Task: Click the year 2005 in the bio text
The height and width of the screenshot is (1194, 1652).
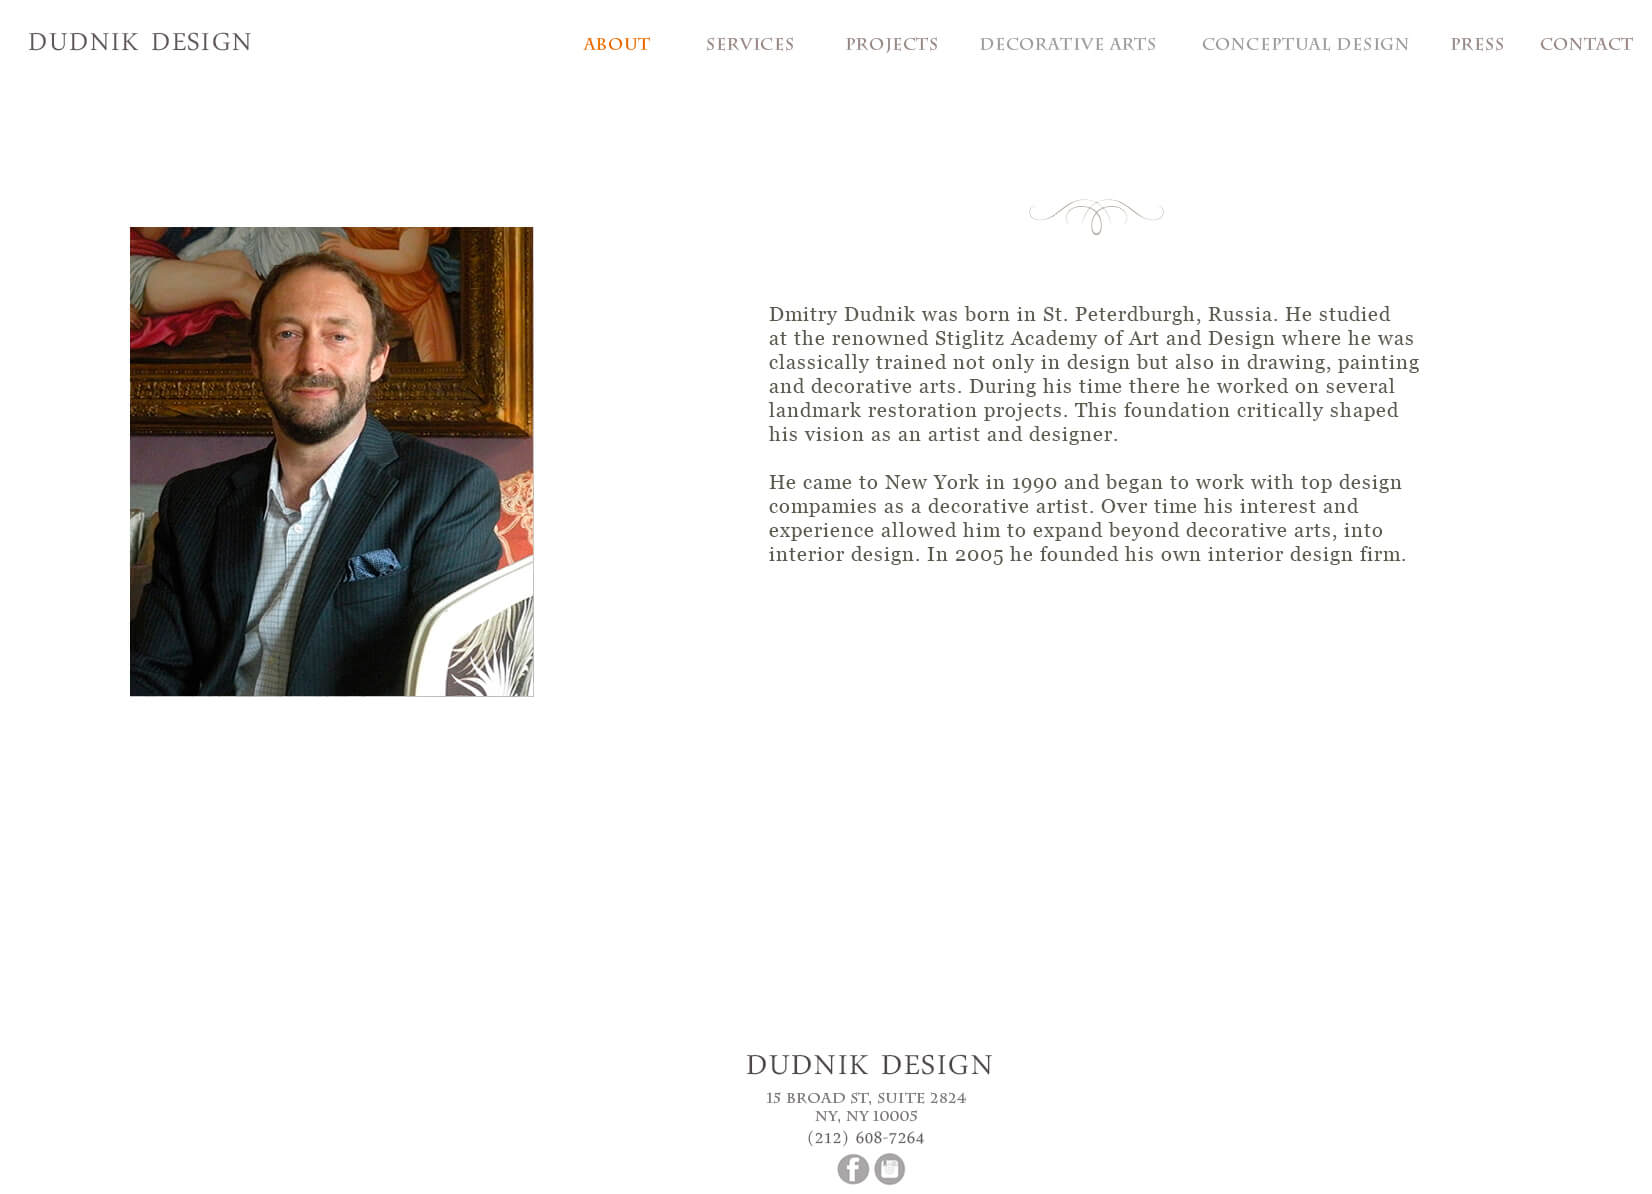Action: 979,555
